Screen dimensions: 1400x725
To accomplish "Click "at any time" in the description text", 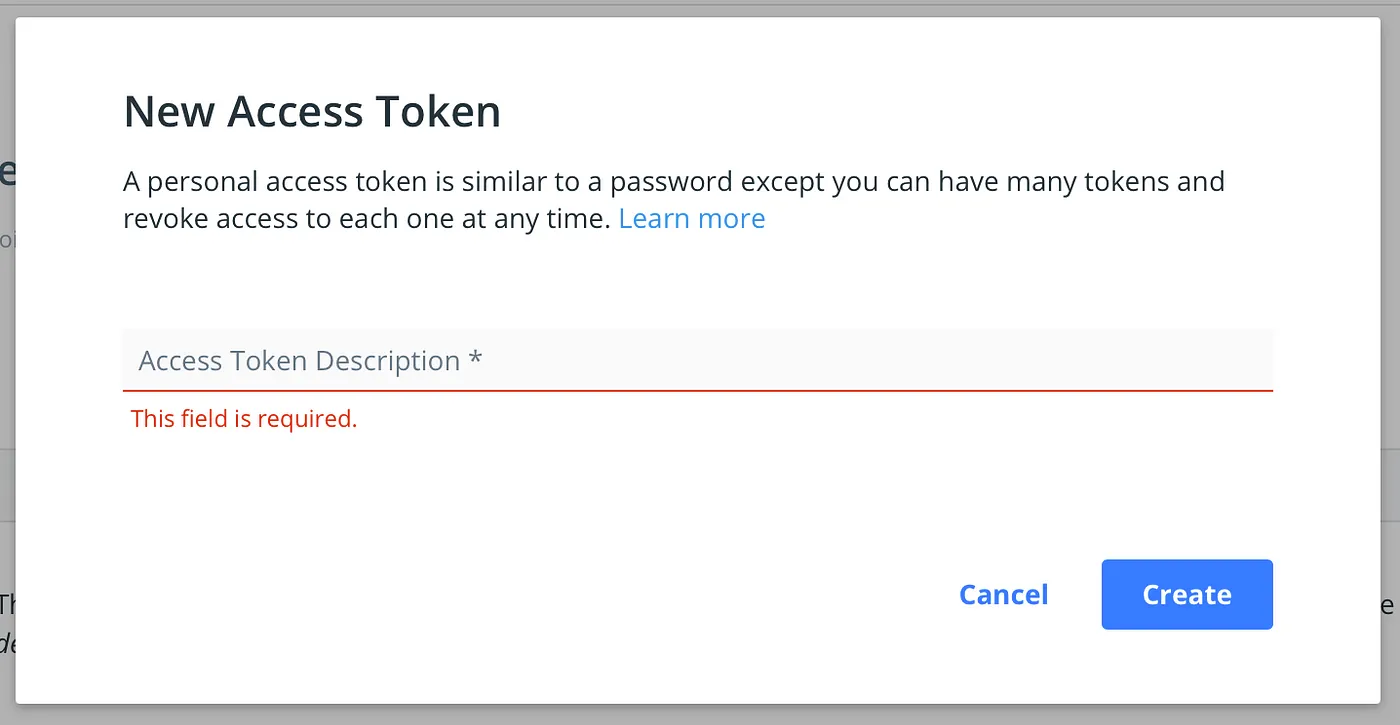I will point(554,218).
